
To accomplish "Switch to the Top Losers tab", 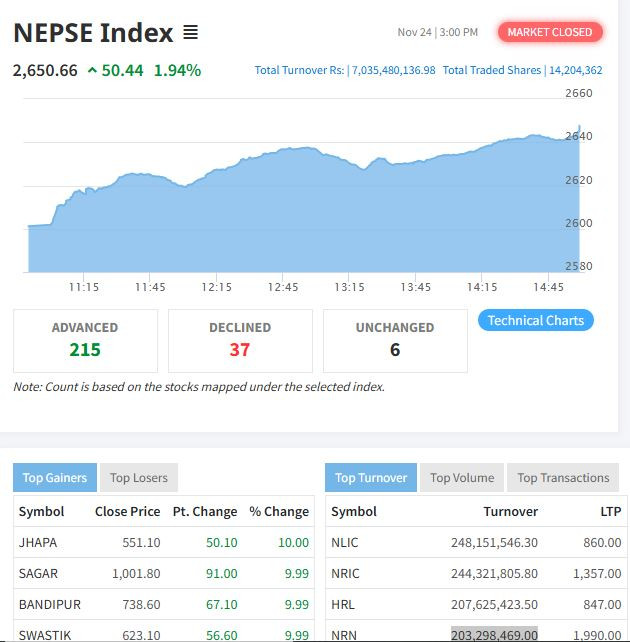I will tap(138, 478).
